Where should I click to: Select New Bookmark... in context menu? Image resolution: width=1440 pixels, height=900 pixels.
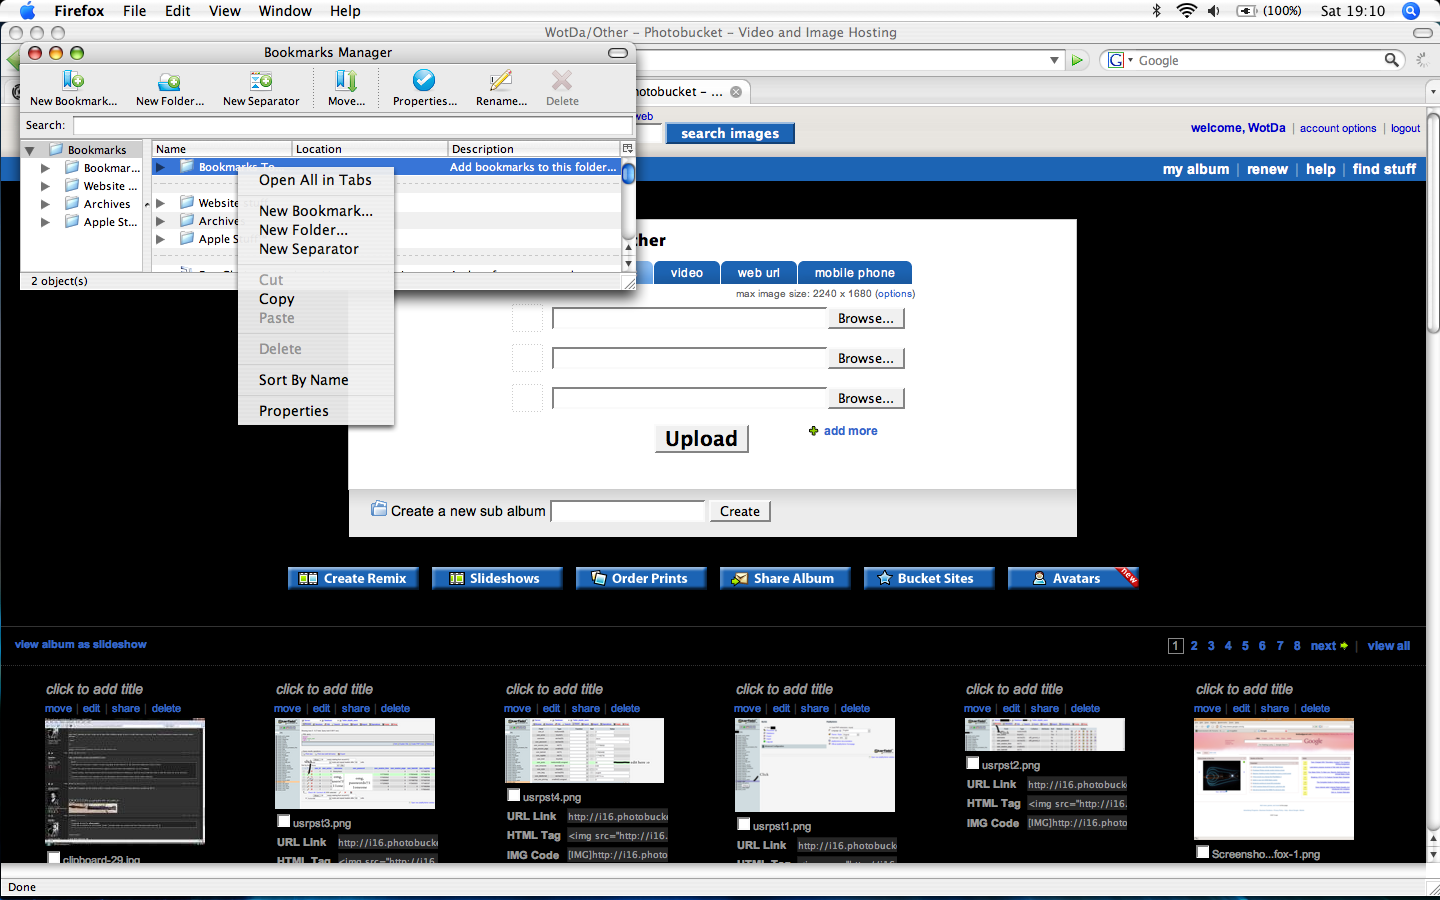click(316, 211)
